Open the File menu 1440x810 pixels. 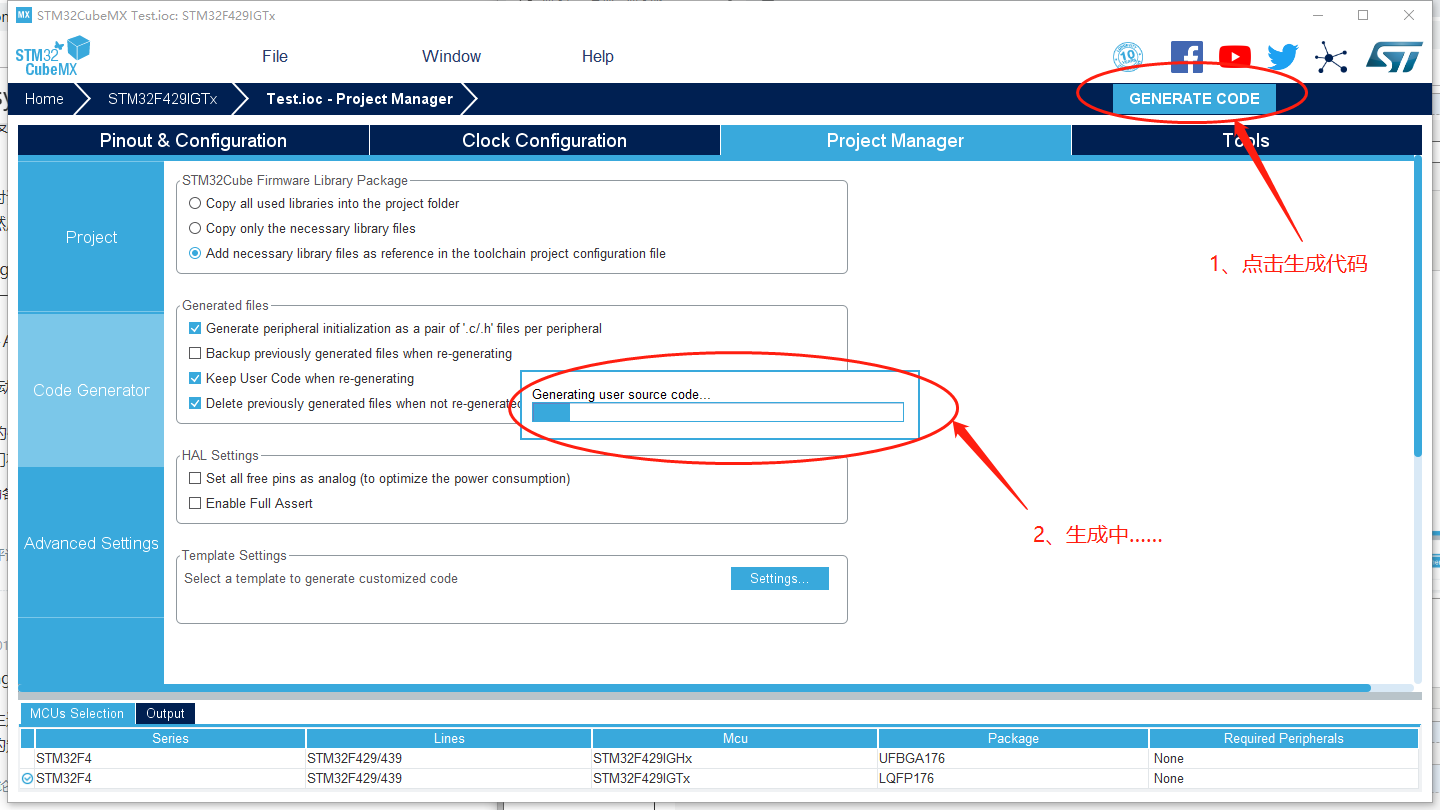point(275,57)
